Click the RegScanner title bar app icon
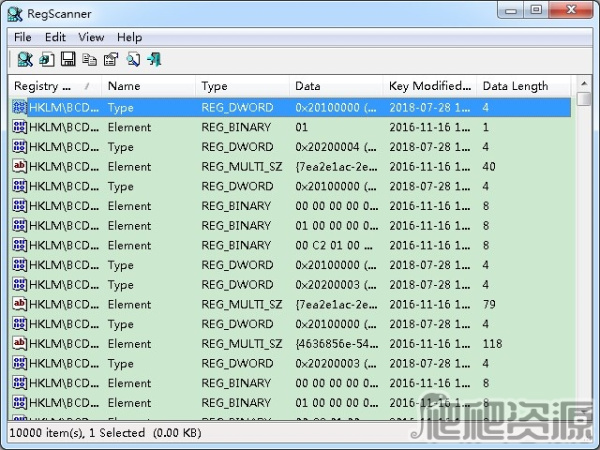This screenshot has height=450, width=600. tap(15, 14)
